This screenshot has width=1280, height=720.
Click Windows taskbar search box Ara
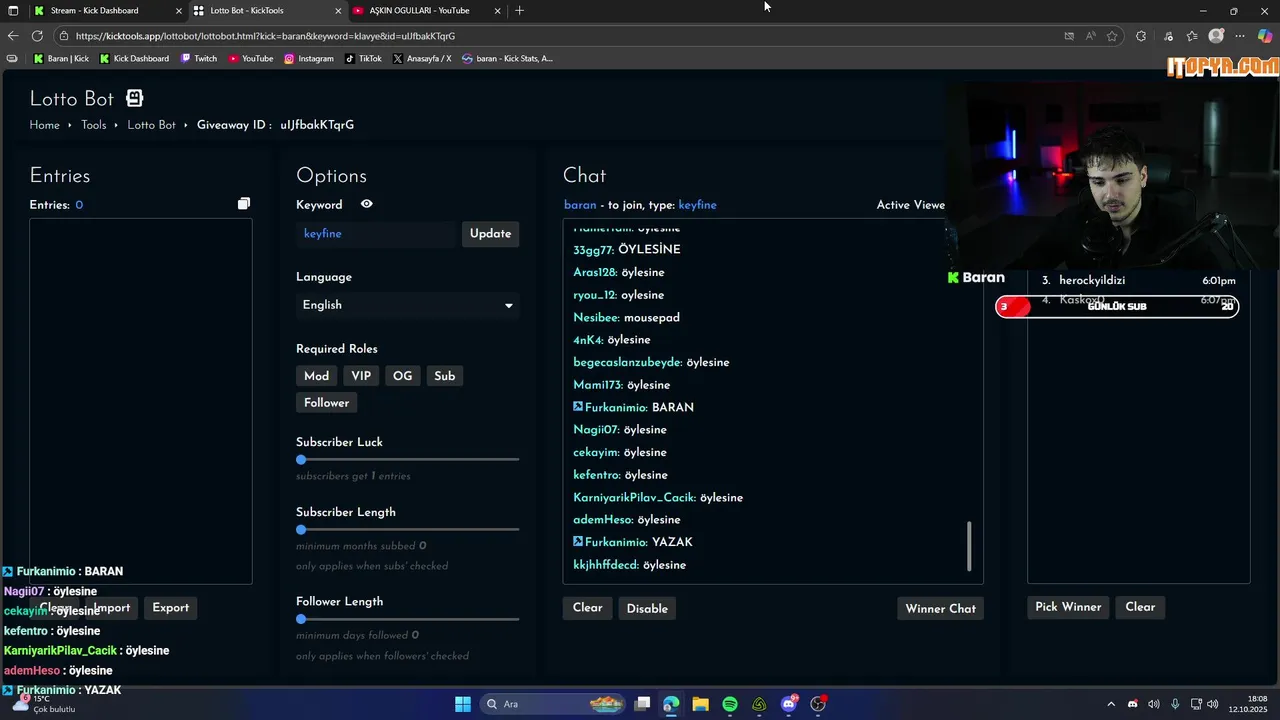[551, 704]
